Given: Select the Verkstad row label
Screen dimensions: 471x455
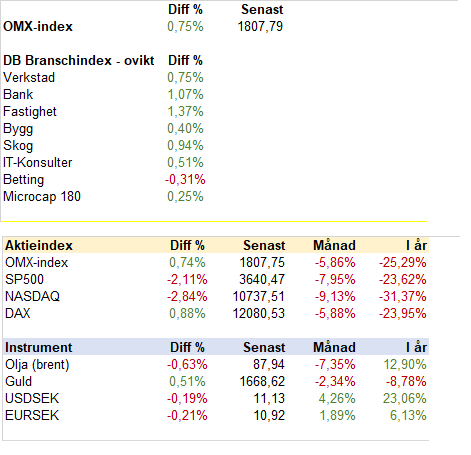Looking at the screenshot, I should [x=29, y=78].
